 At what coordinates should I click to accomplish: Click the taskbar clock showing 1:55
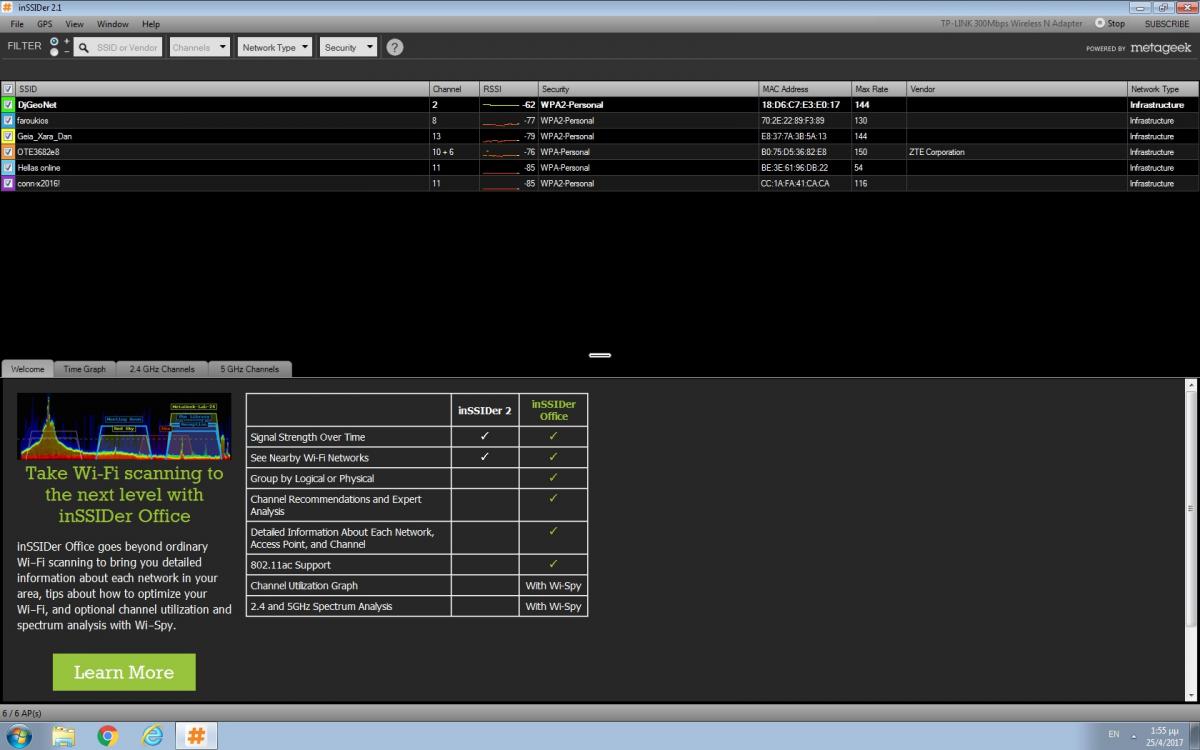click(x=1166, y=735)
